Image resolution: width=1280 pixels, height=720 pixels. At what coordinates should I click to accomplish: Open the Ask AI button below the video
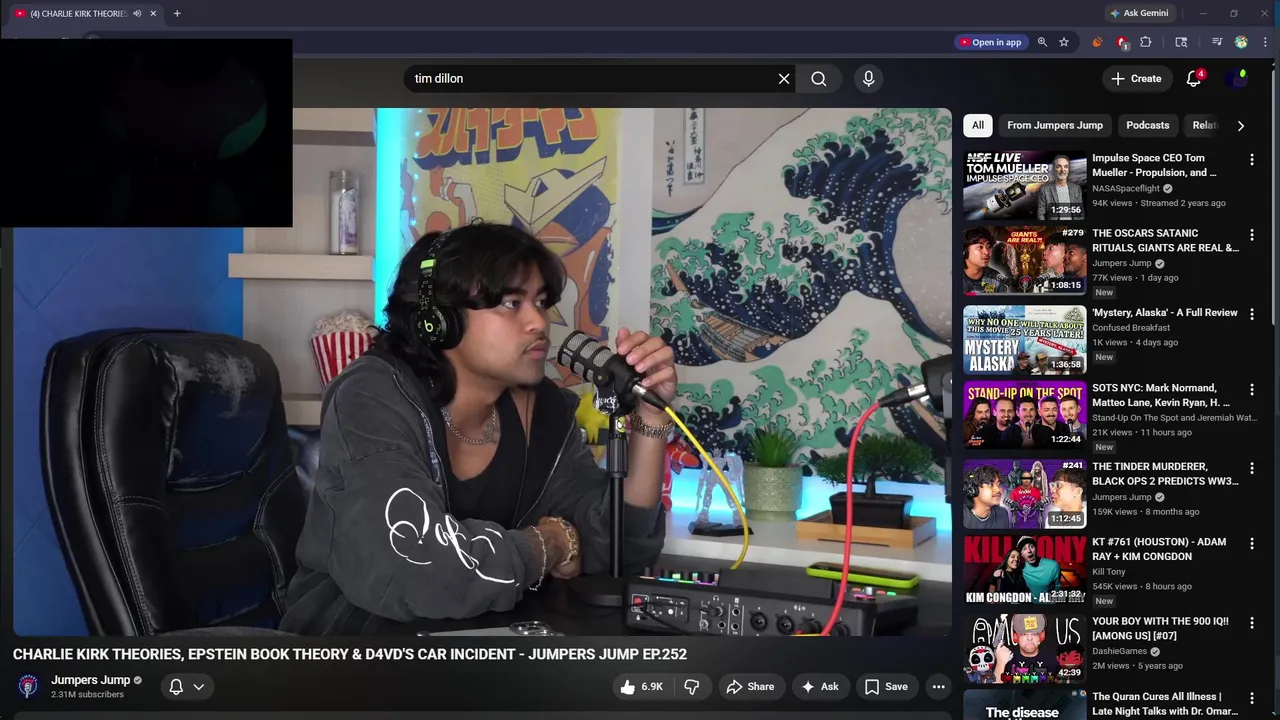tap(820, 687)
